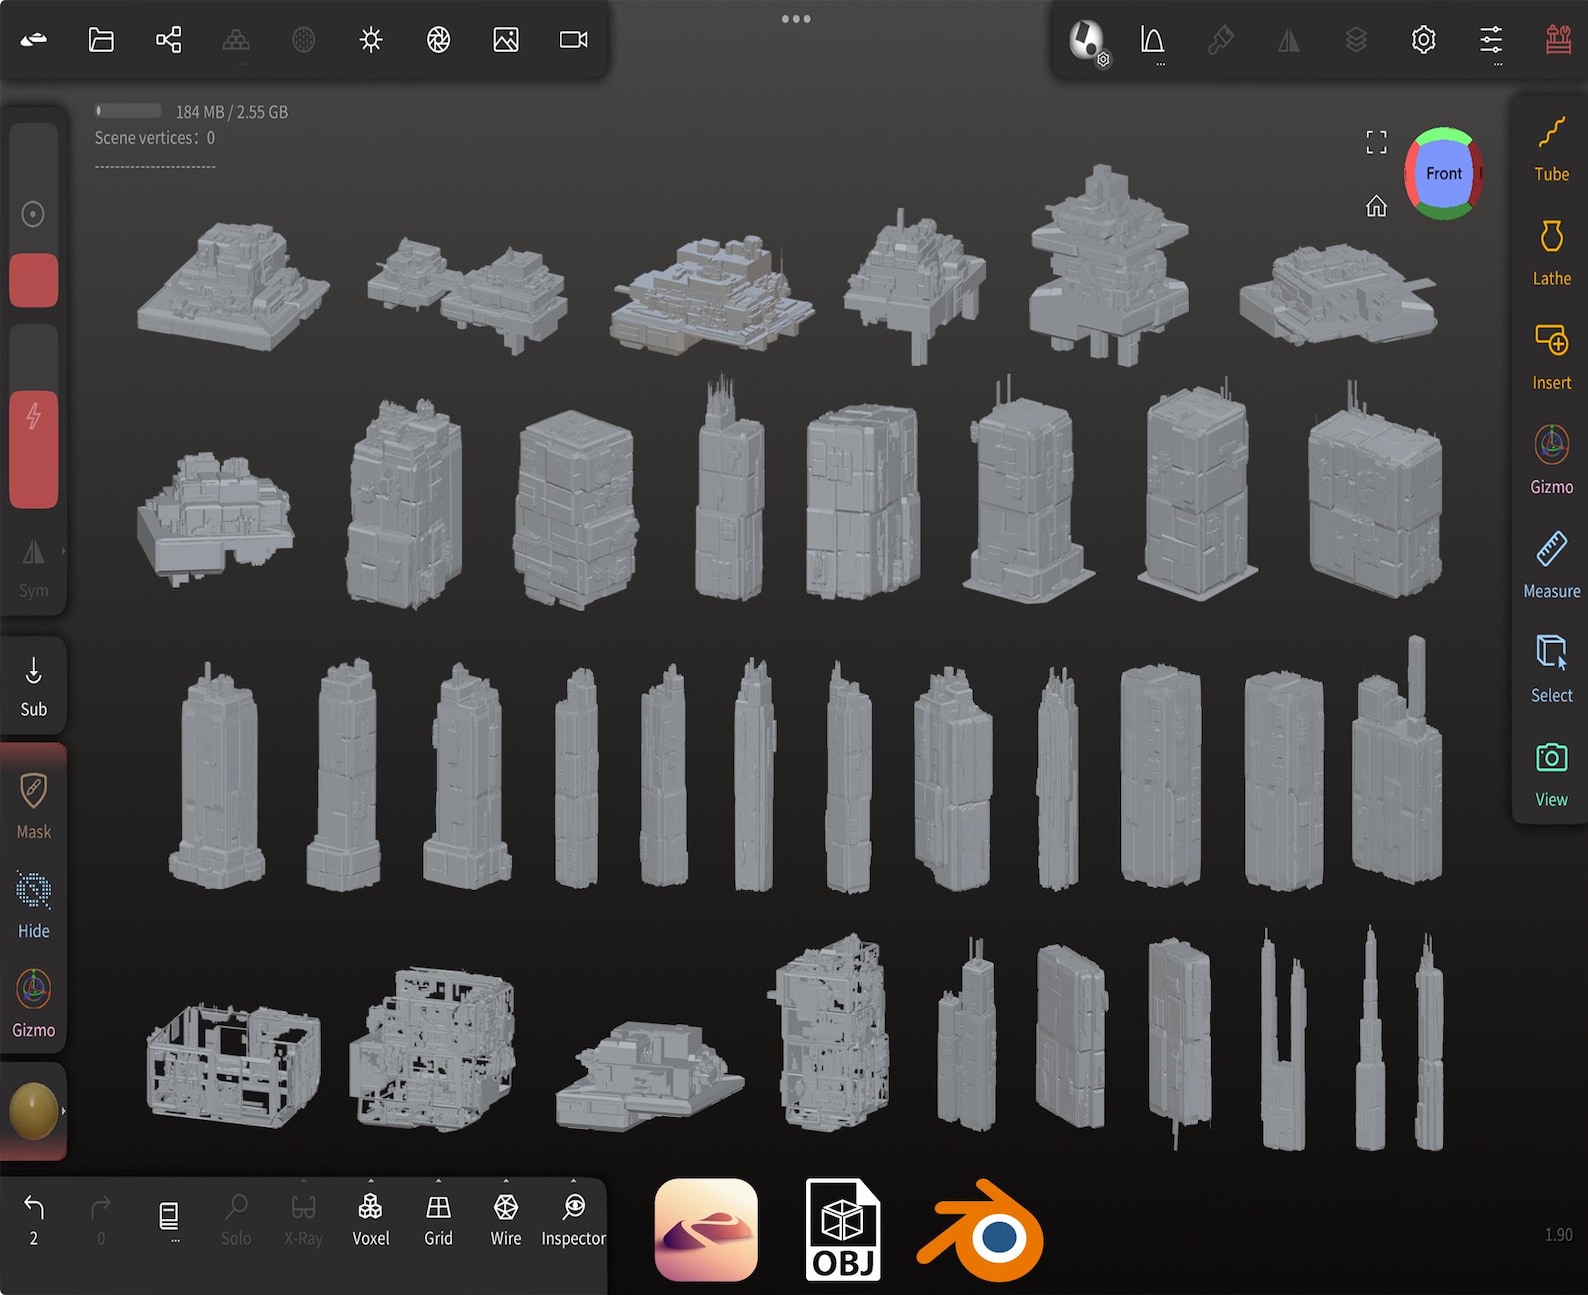Click the Home view reset button
Image resolution: width=1588 pixels, height=1295 pixels.
coord(1377,206)
